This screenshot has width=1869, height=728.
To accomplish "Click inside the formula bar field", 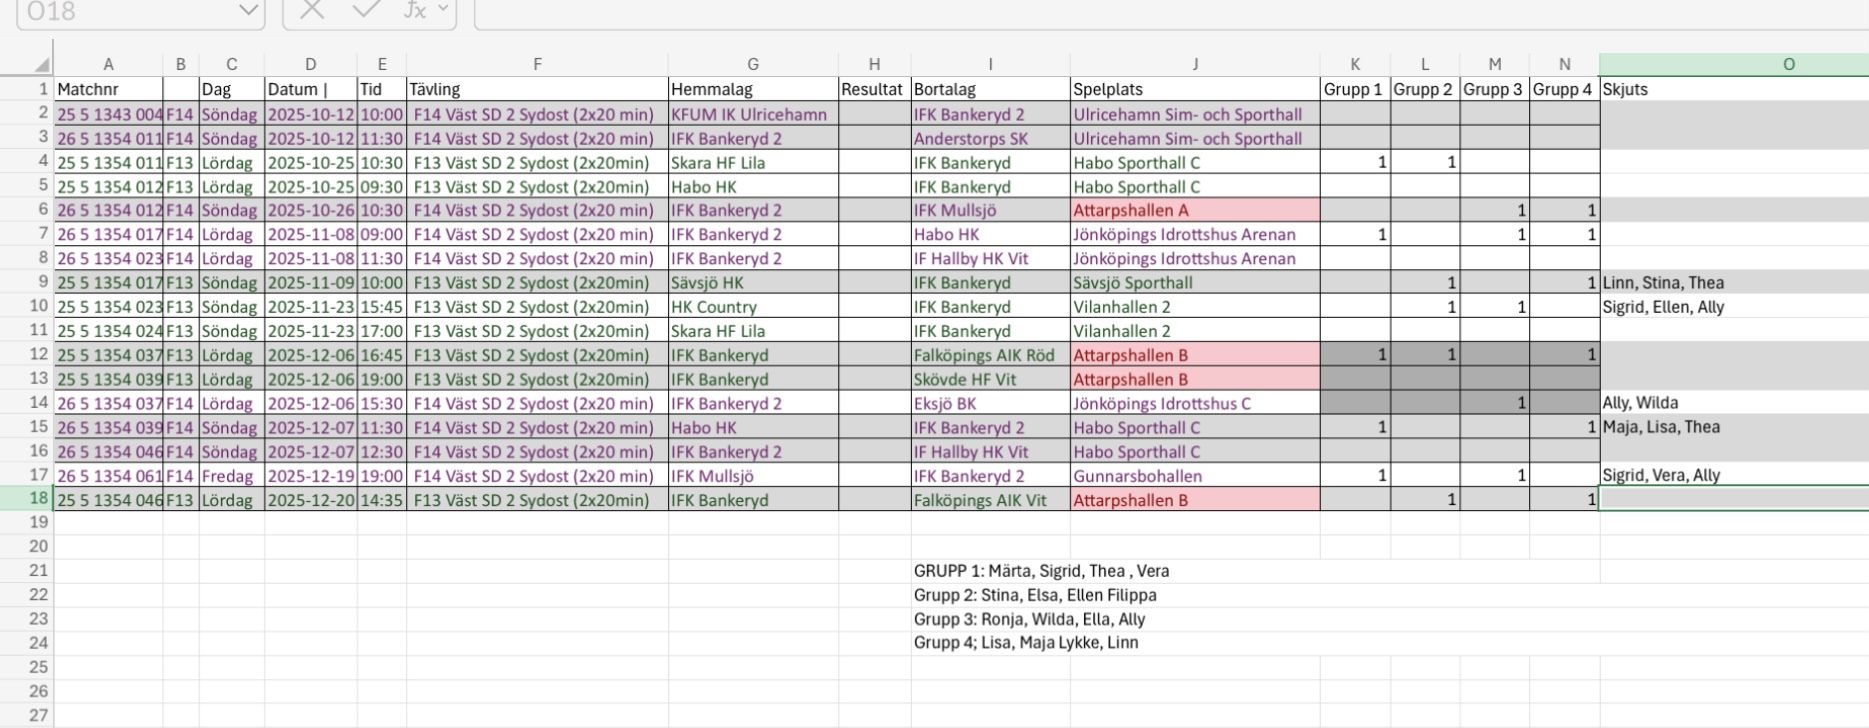I will point(1100,12).
